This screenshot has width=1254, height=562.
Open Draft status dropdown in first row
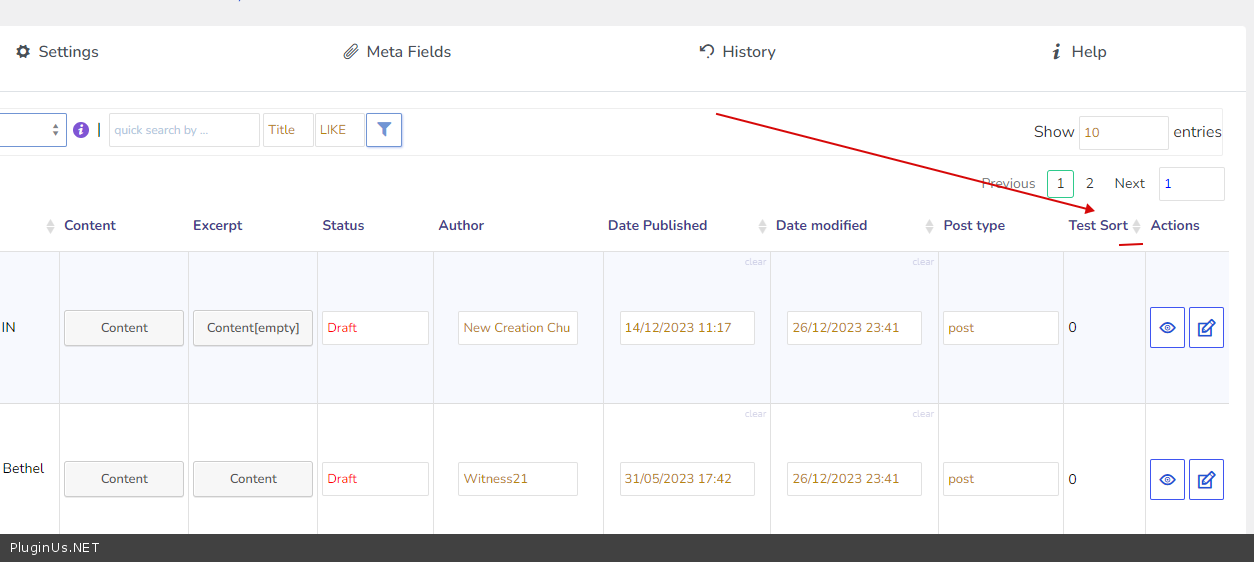point(375,328)
